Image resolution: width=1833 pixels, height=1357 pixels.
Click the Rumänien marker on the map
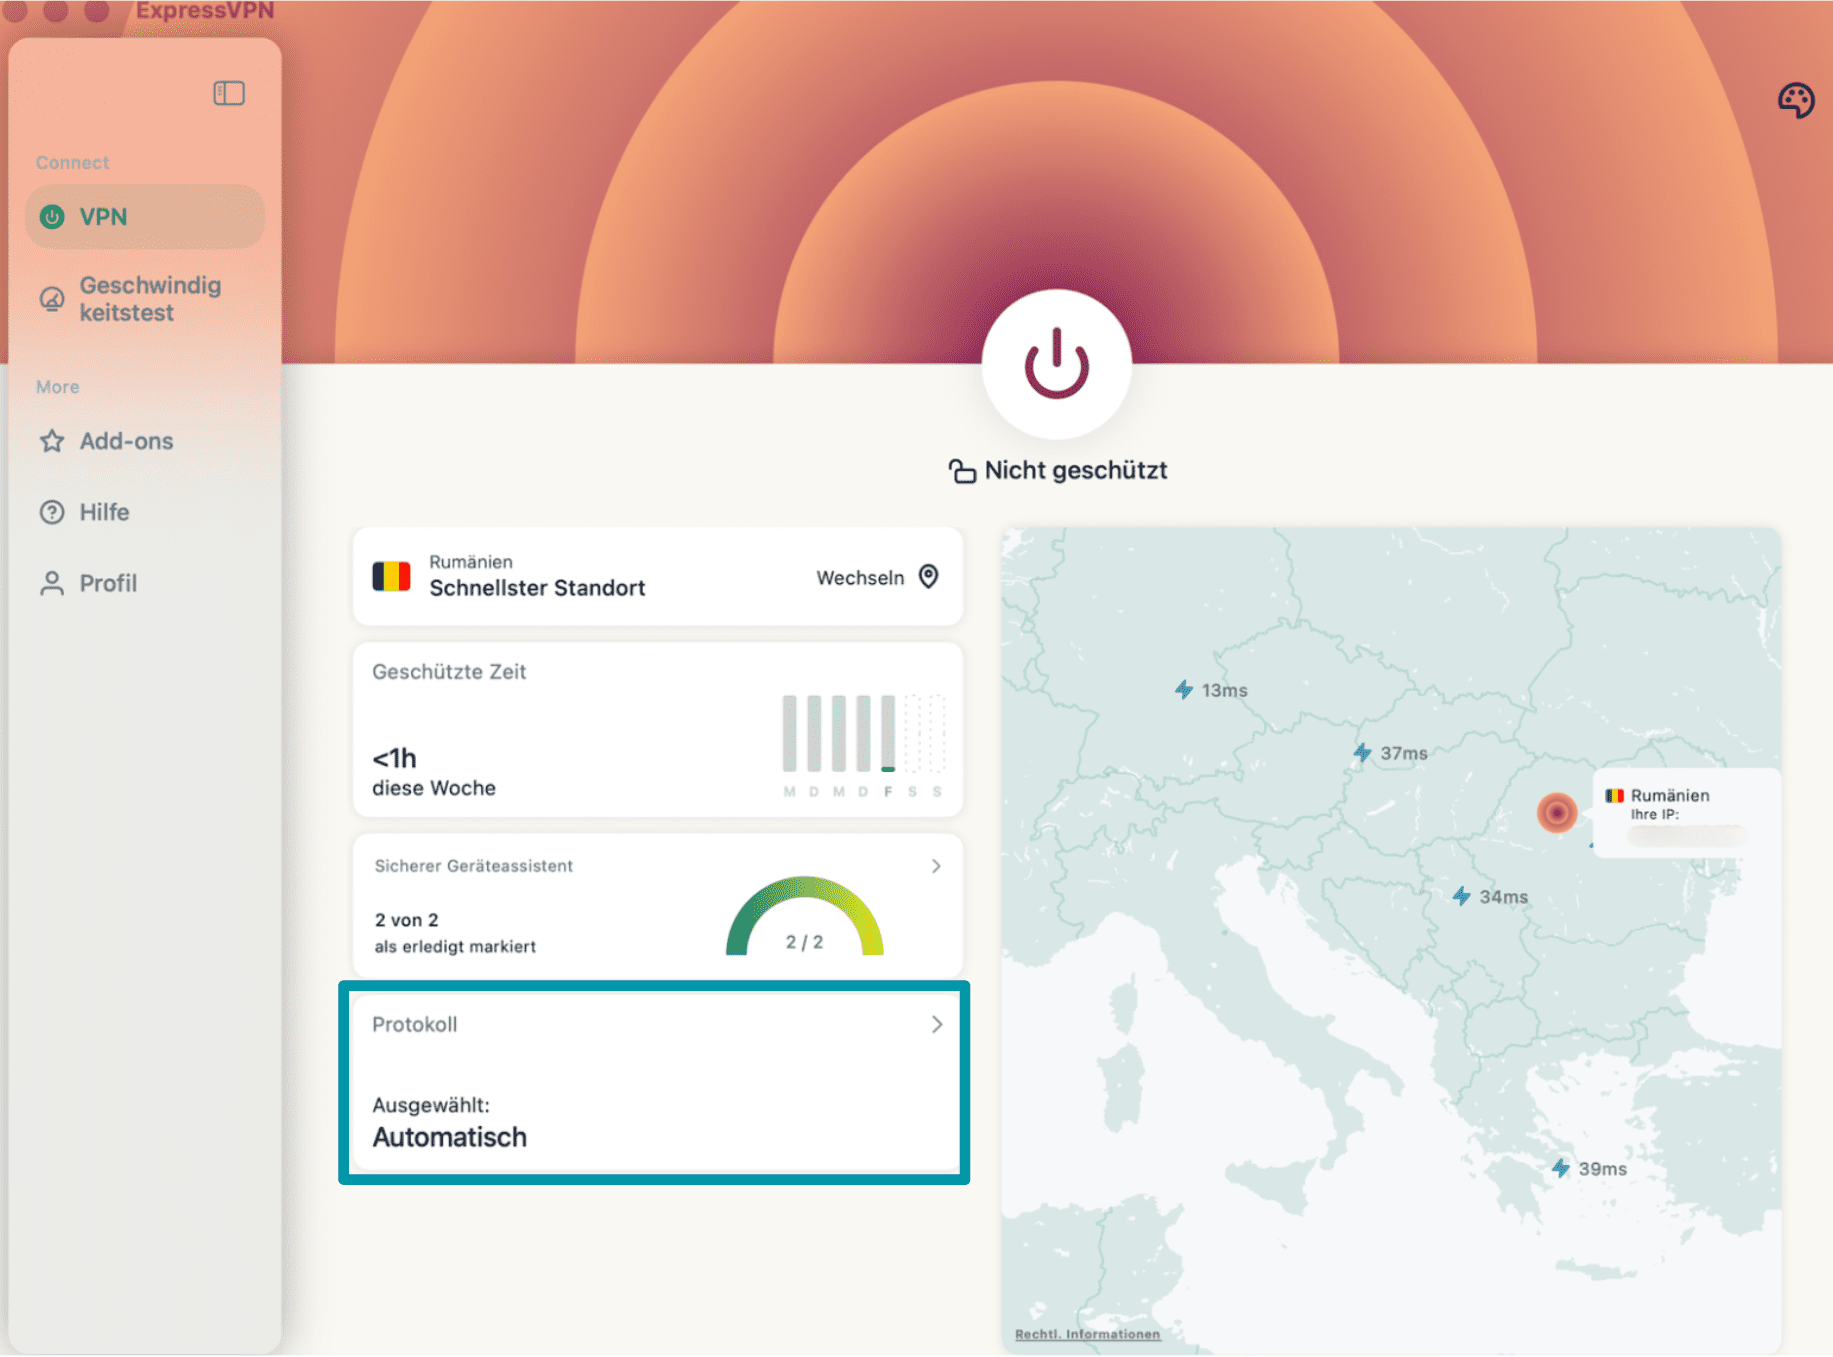tap(1558, 813)
